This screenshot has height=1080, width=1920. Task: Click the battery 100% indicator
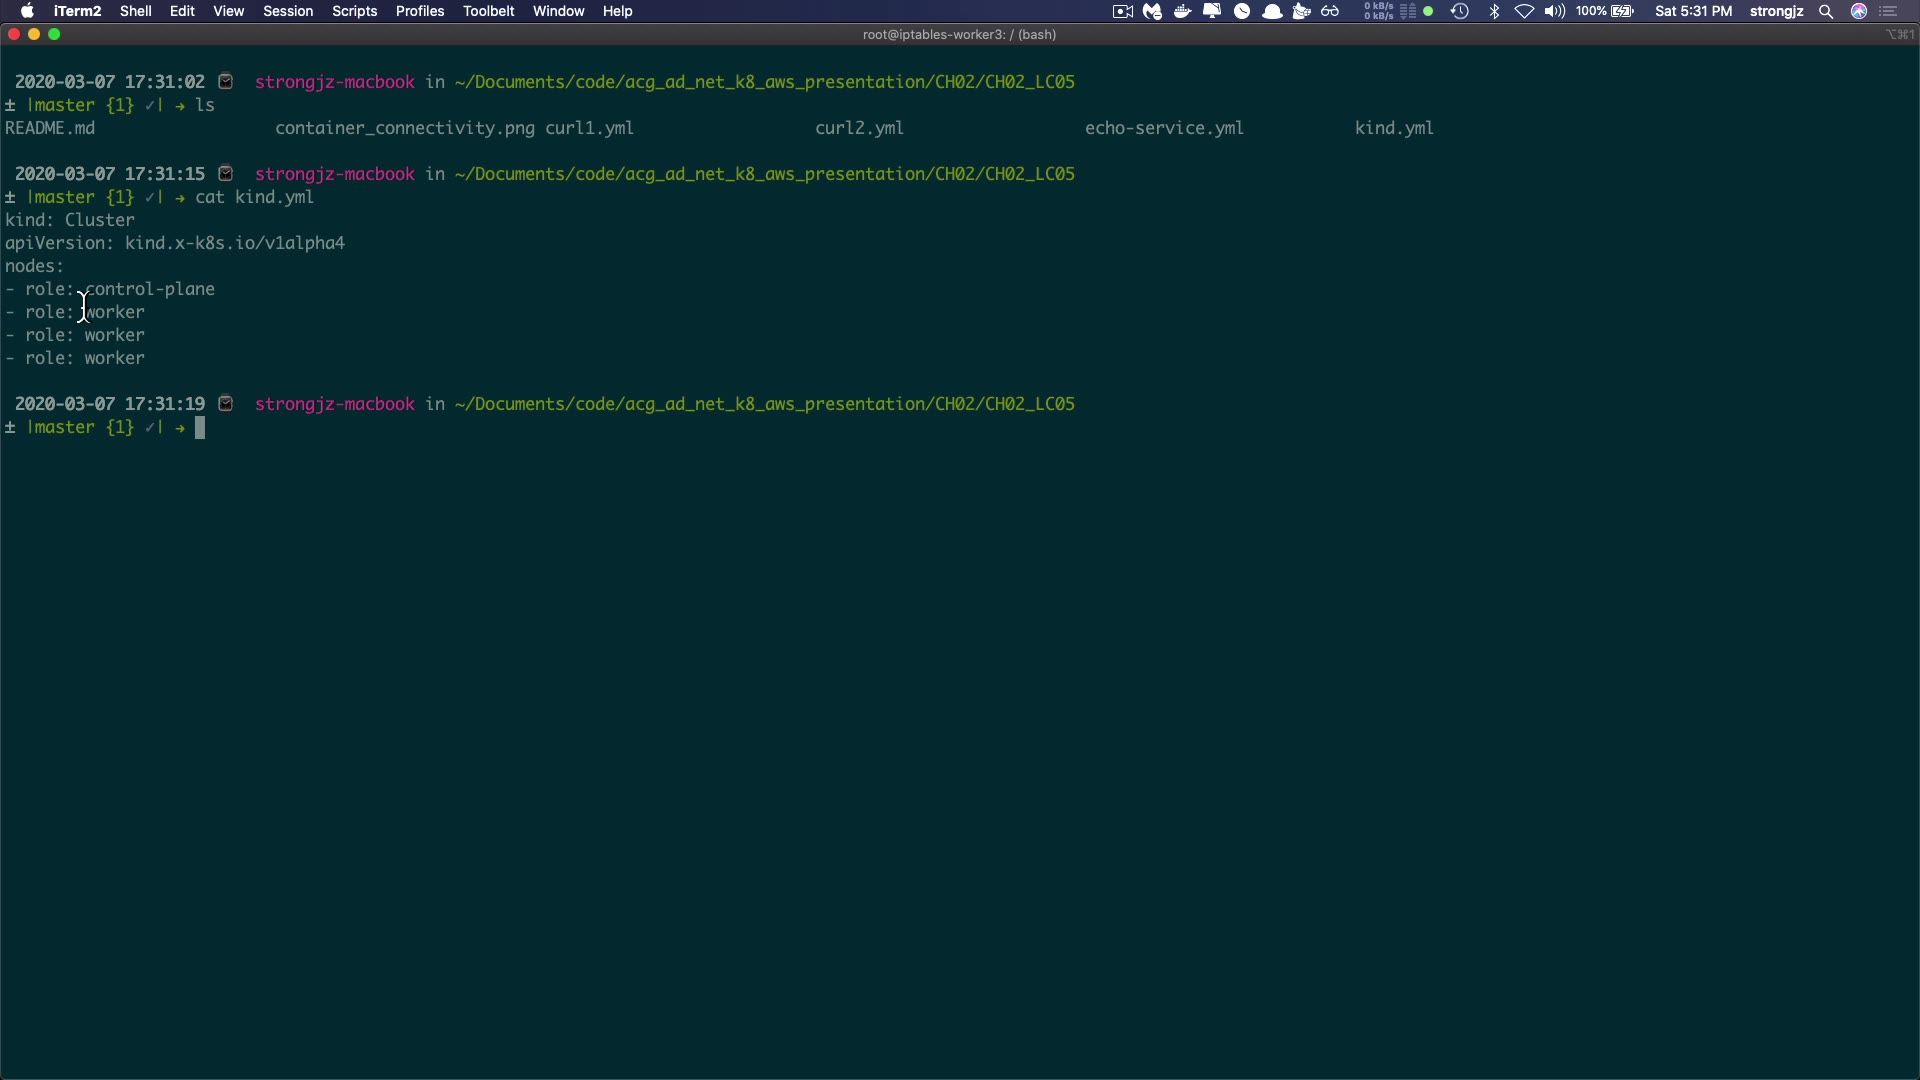[1604, 11]
